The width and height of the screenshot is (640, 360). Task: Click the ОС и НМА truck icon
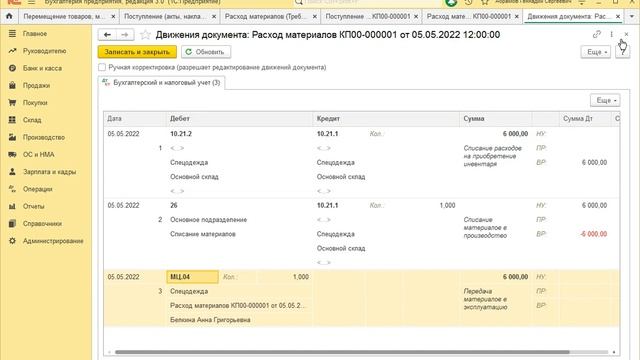pos(12,154)
